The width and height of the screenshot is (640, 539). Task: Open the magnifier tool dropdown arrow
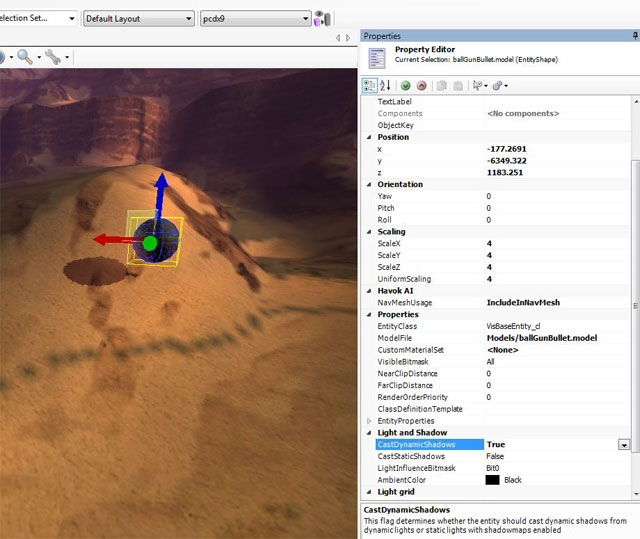[x=39, y=57]
